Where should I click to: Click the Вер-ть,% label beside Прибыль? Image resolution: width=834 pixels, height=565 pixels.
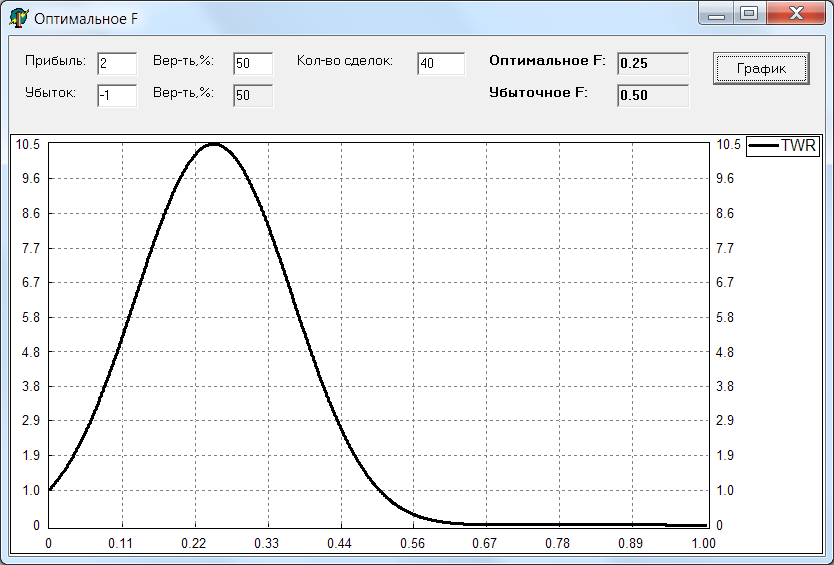(184, 61)
